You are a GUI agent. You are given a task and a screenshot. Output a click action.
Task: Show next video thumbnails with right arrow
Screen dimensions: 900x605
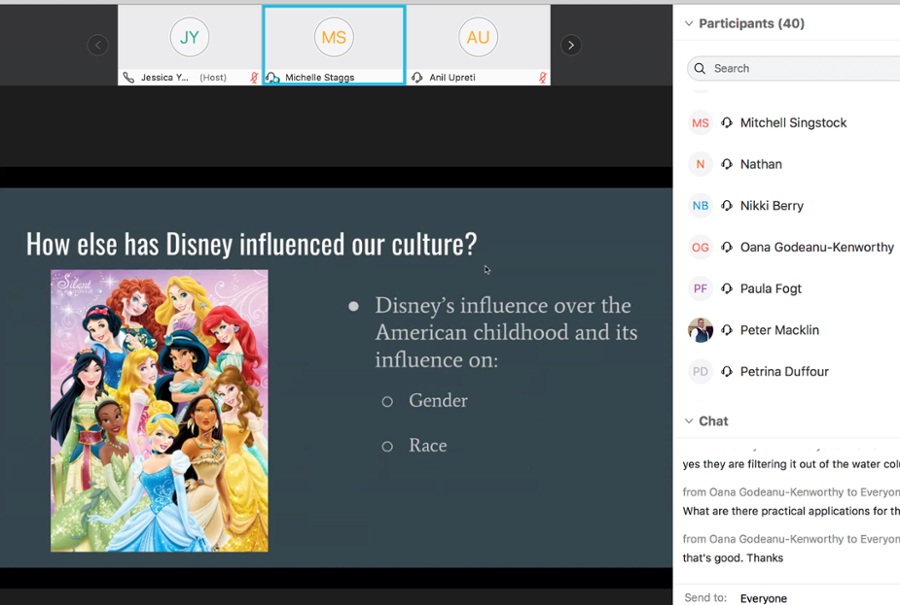point(571,45)
